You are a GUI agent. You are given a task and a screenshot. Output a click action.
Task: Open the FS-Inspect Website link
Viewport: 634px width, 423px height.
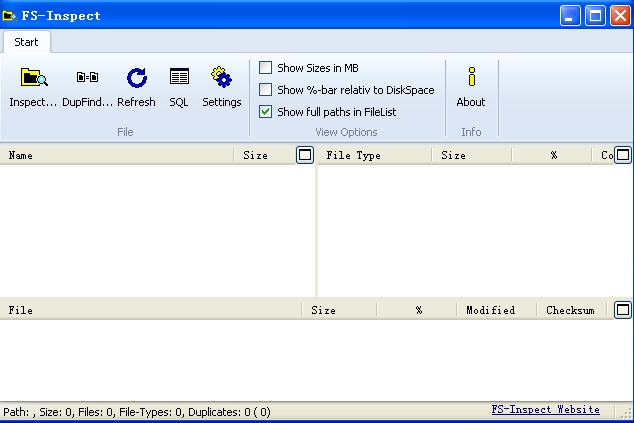click(x=545, y=410)
